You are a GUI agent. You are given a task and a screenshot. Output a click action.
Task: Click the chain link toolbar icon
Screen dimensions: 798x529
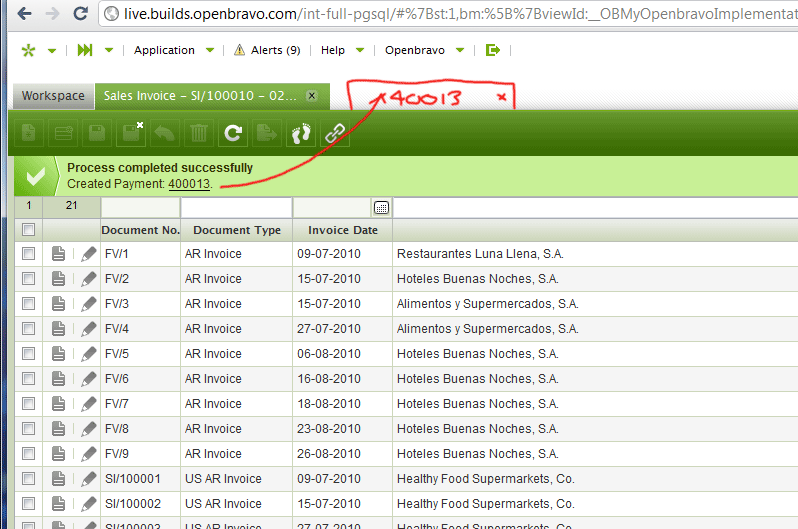(x=335, y=132)
